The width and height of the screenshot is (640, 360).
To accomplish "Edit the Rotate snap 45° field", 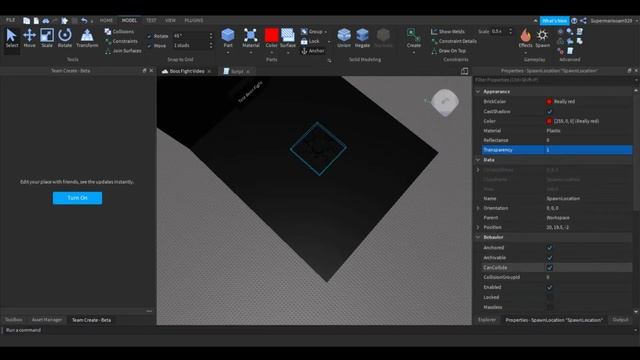I will point(190,36).
